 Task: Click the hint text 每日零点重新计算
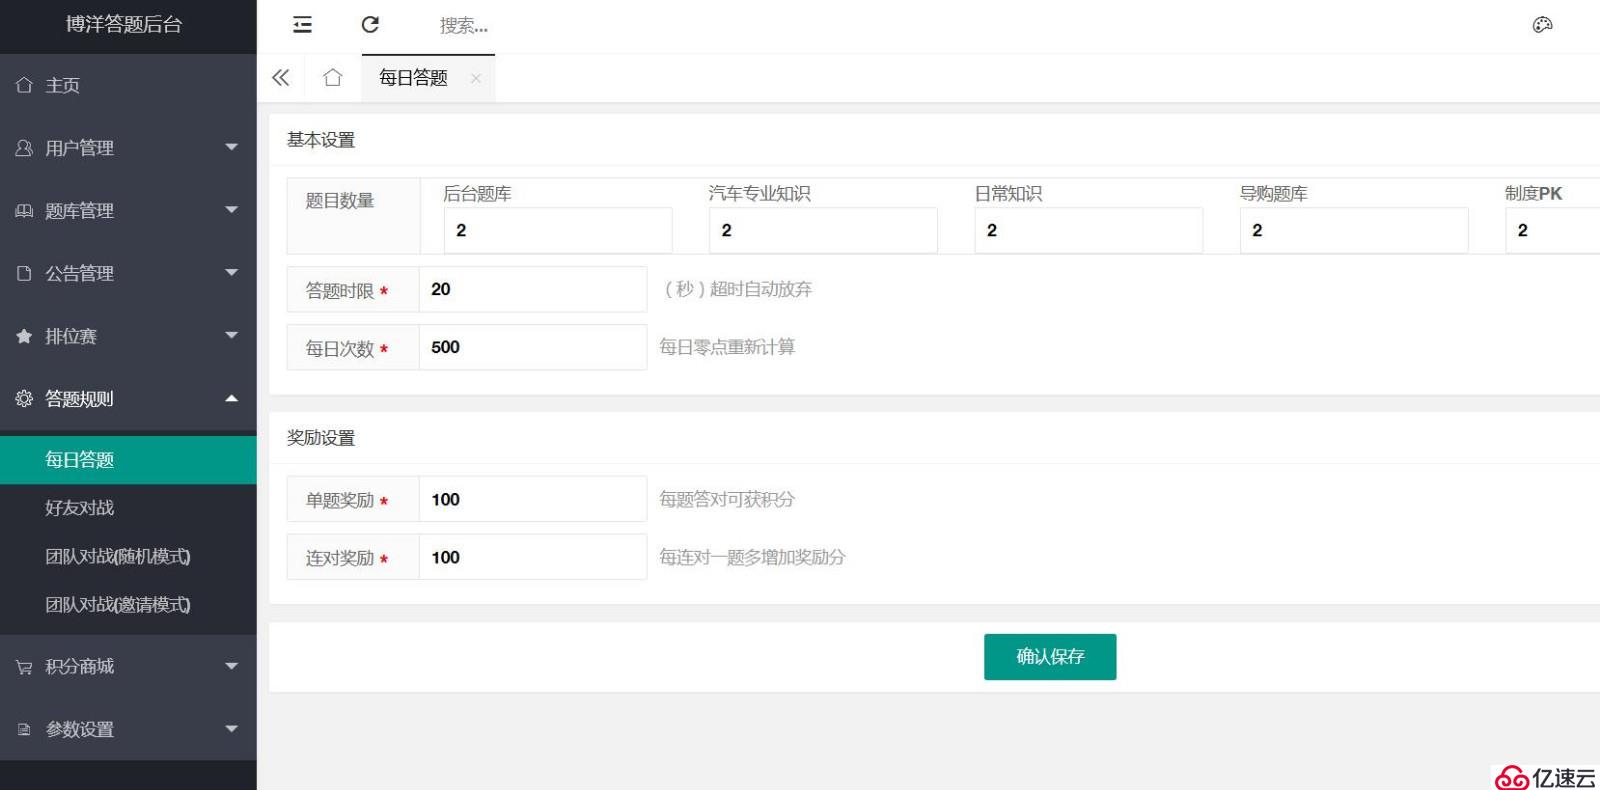point(727,347)
